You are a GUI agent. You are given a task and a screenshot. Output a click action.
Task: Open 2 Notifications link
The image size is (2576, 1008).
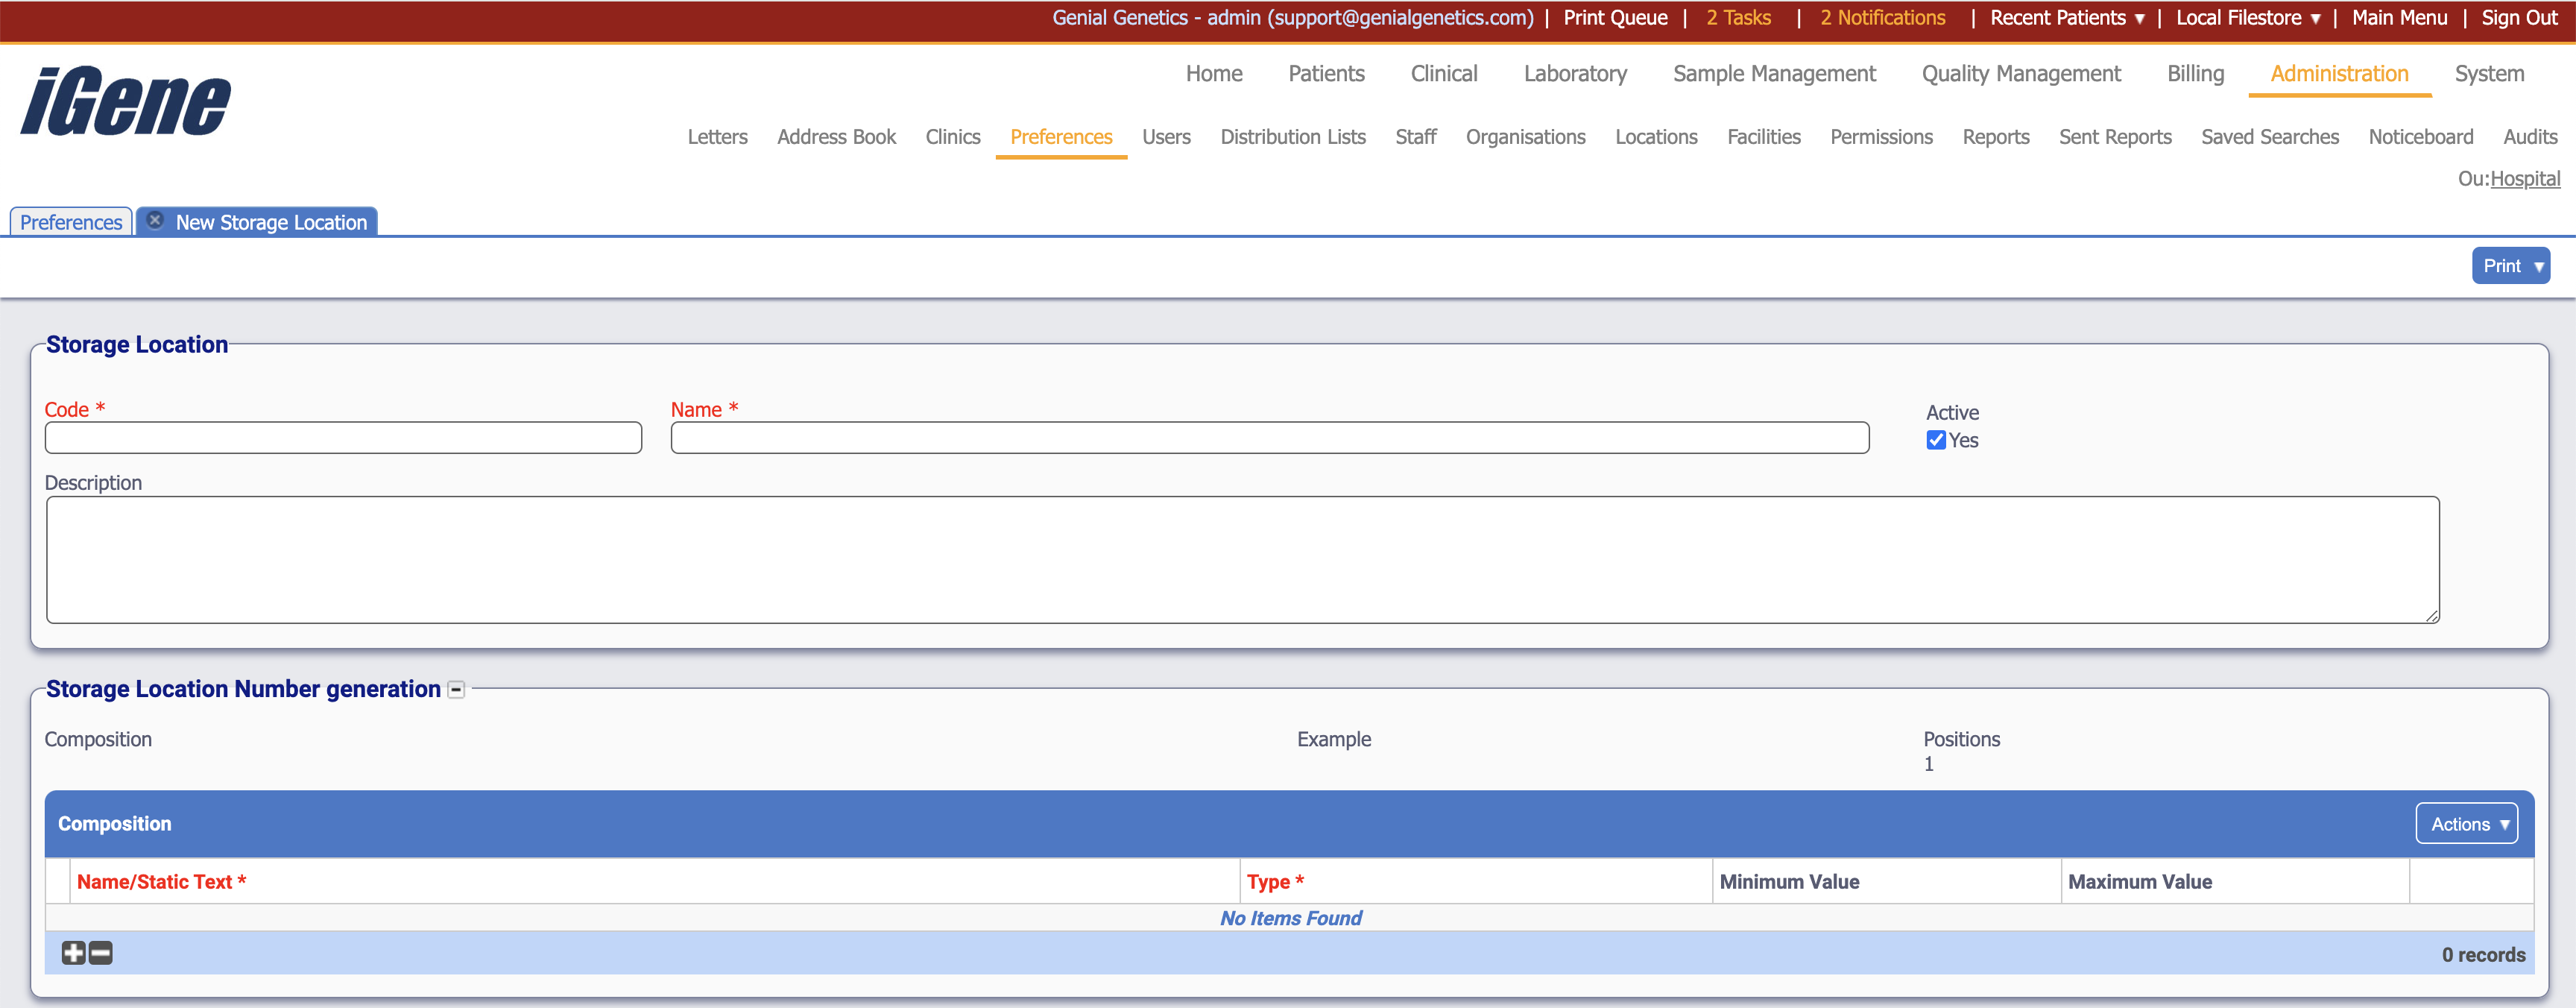(1882, 18)
